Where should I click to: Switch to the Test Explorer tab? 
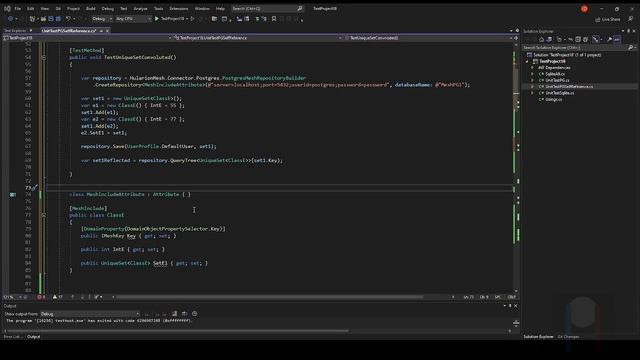(15, 31)
